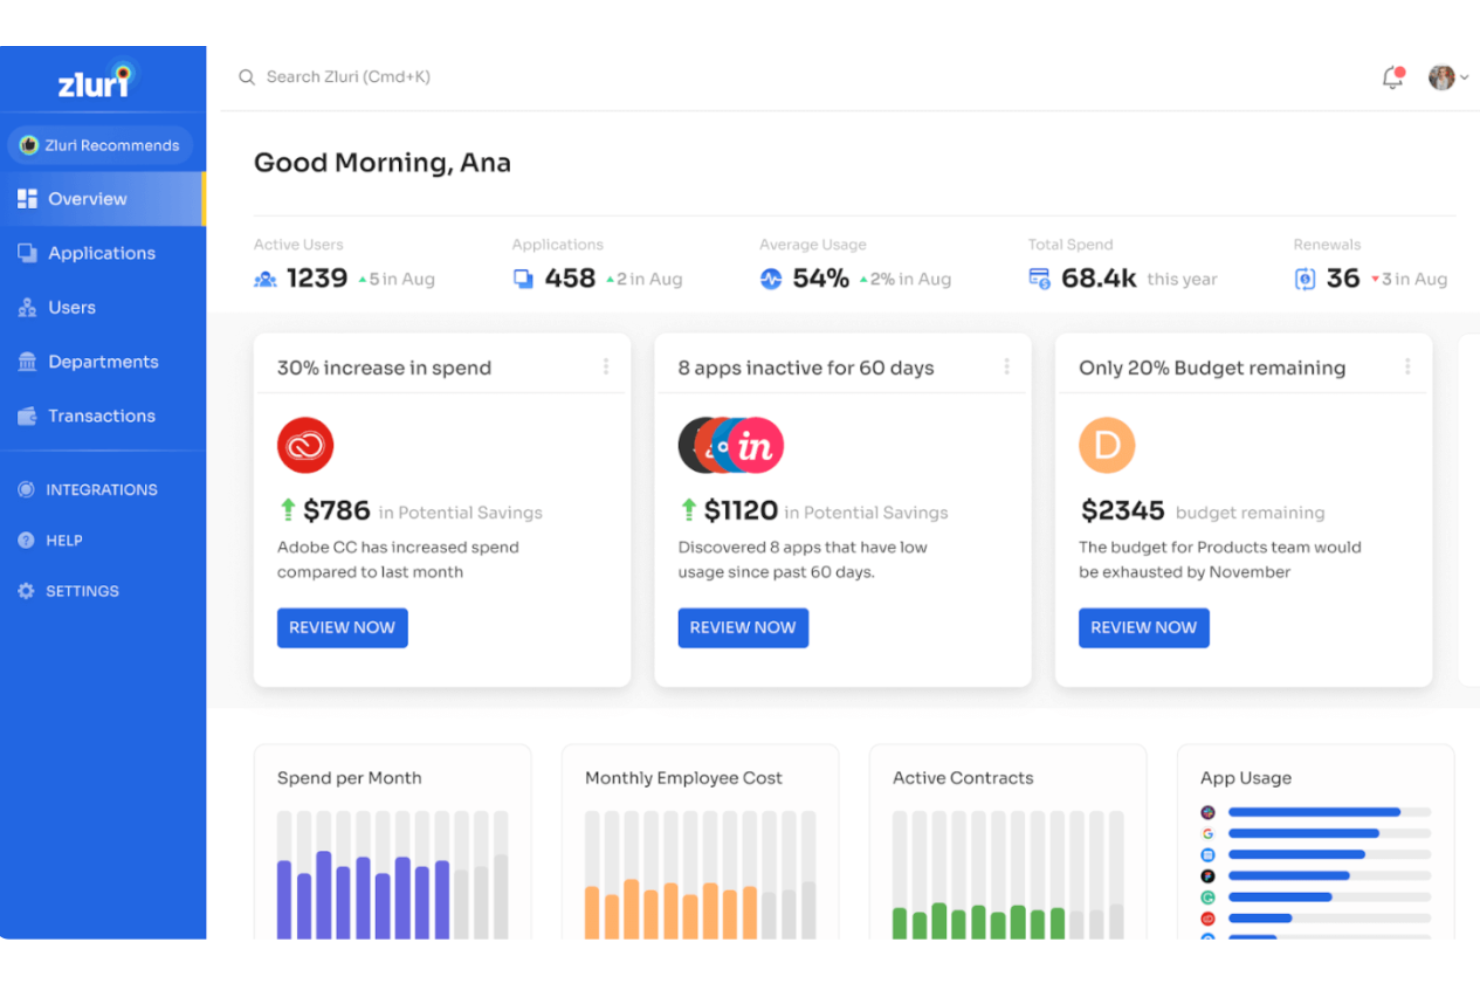Image resolution: width=1480 pixels, height=987 pixels.
Task: Open Departments using its building icon
Action: tap(27, 361)
